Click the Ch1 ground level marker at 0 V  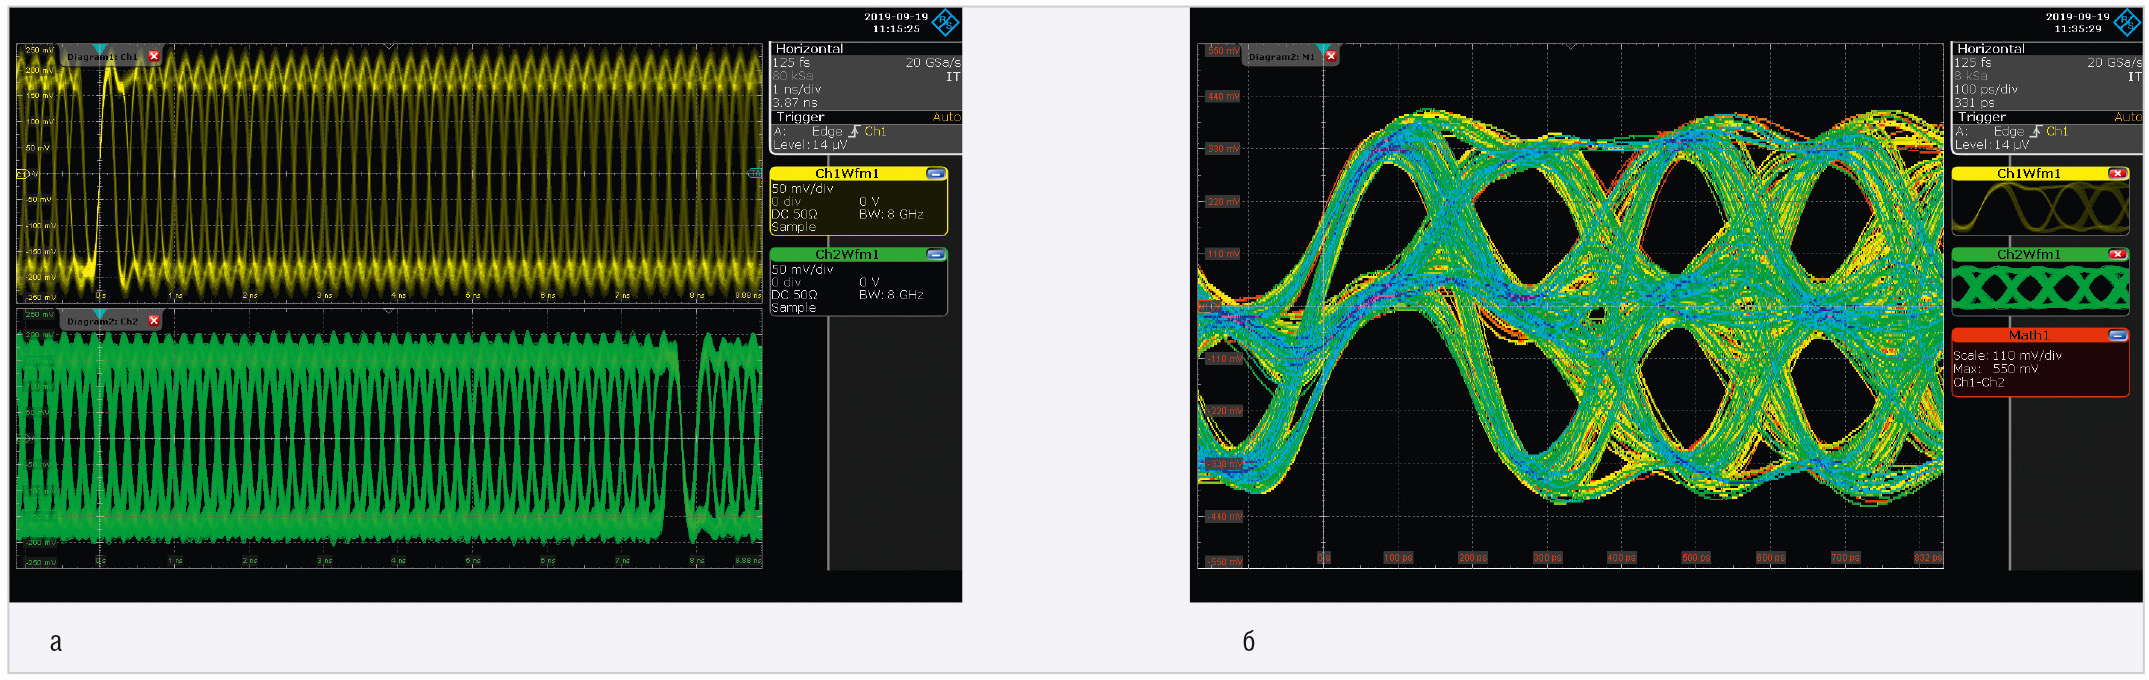23,174
